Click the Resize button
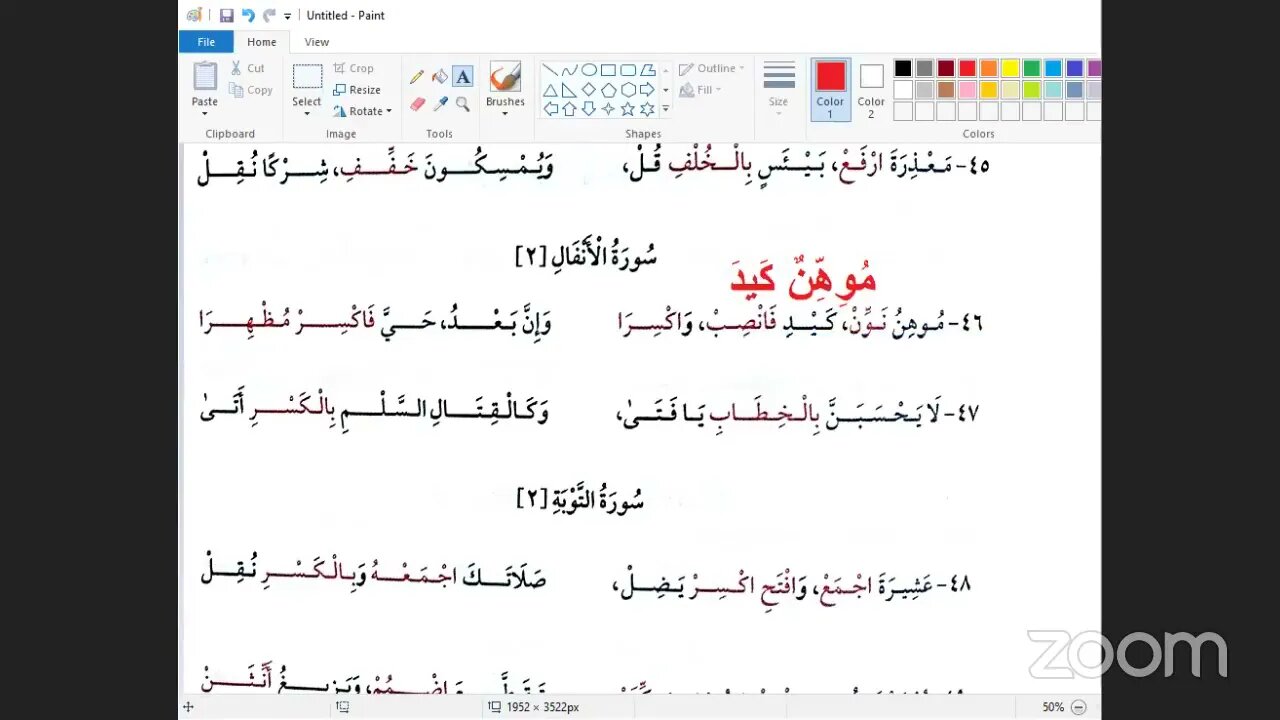Viewport: 1280px width, 720px height. click(357, 90)
